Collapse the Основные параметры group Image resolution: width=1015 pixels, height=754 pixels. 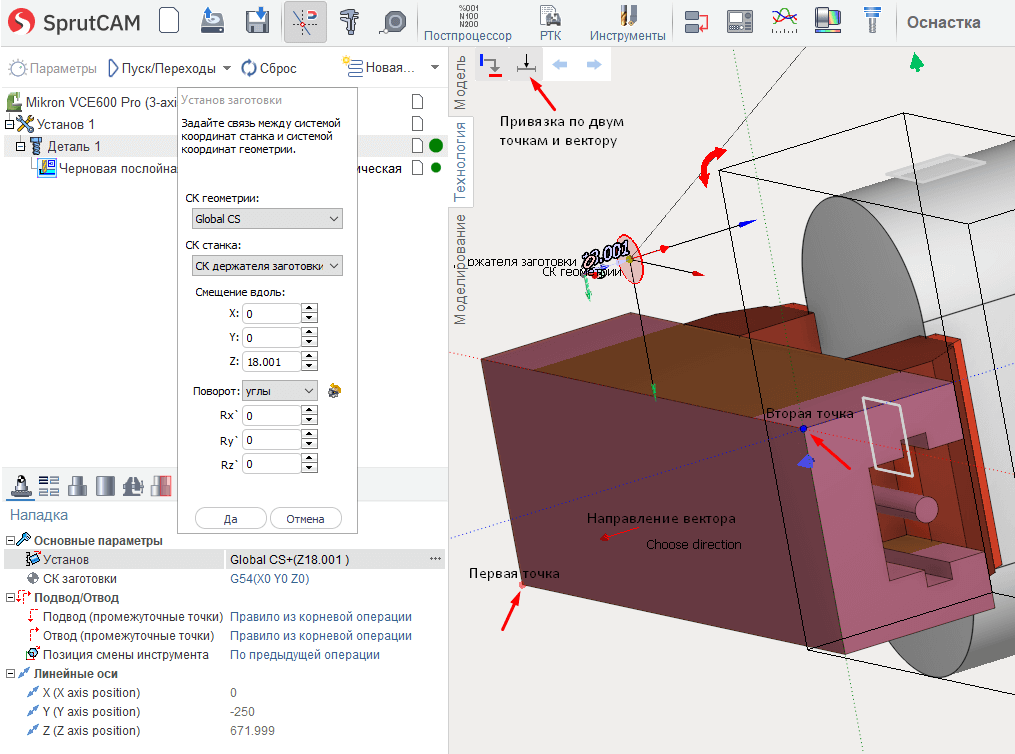click(x=10, y=540)
